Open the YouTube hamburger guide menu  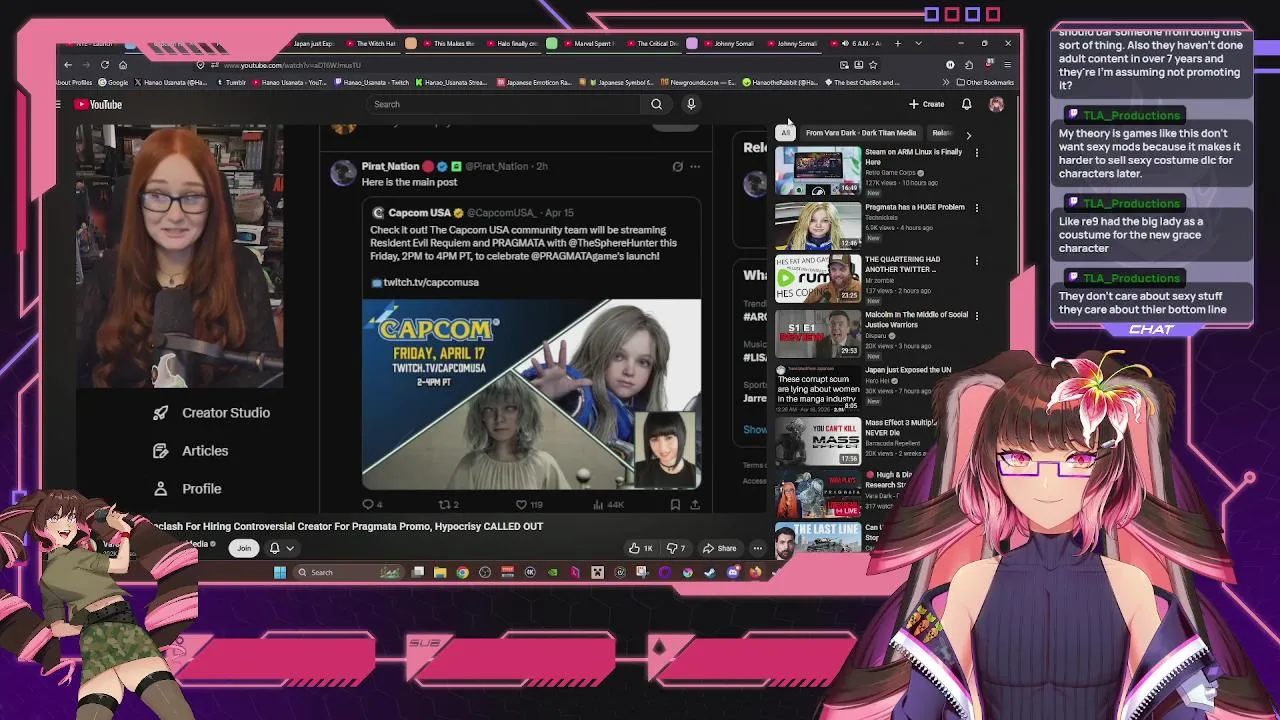[x=59, y=104]
